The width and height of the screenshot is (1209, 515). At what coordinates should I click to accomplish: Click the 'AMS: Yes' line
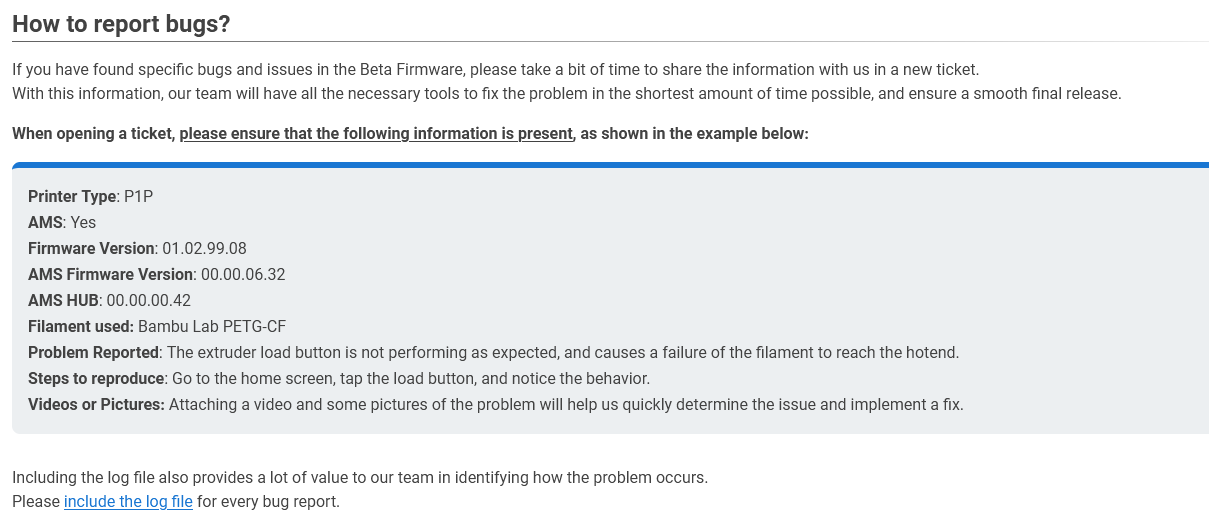point(62,222)
